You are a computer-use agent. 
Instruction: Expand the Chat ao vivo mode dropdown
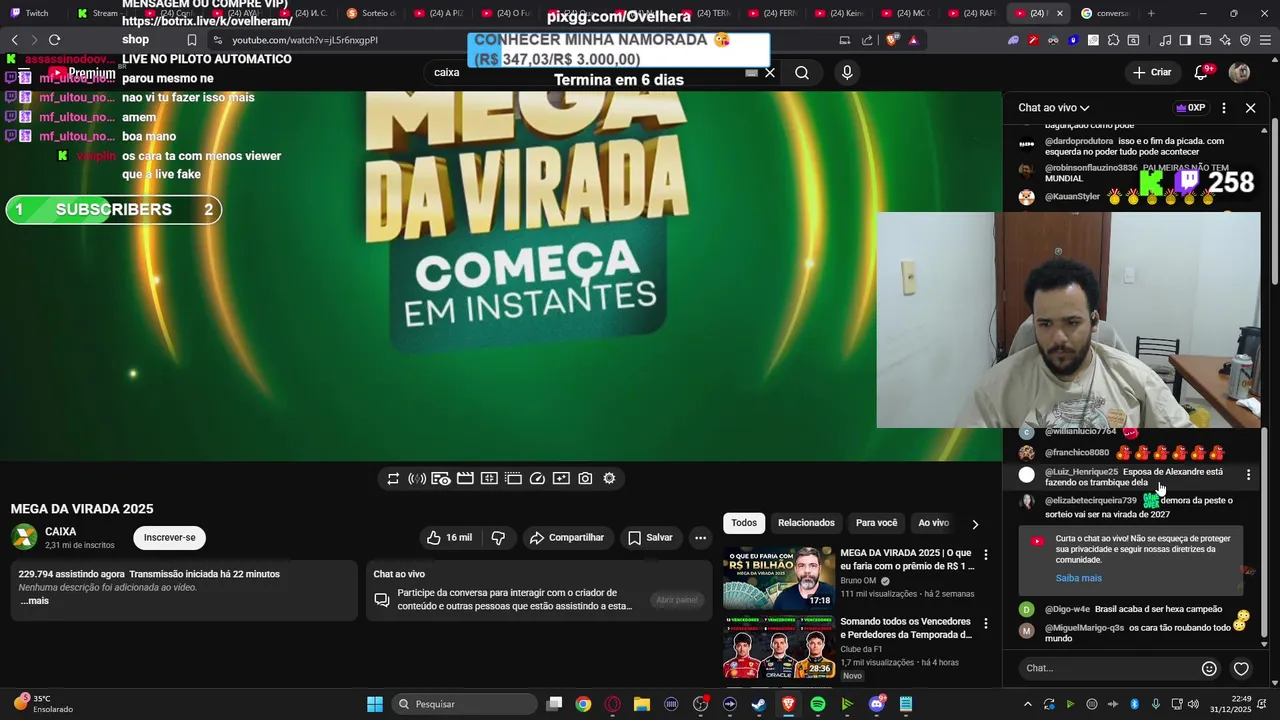click(x=1054, y=108)
